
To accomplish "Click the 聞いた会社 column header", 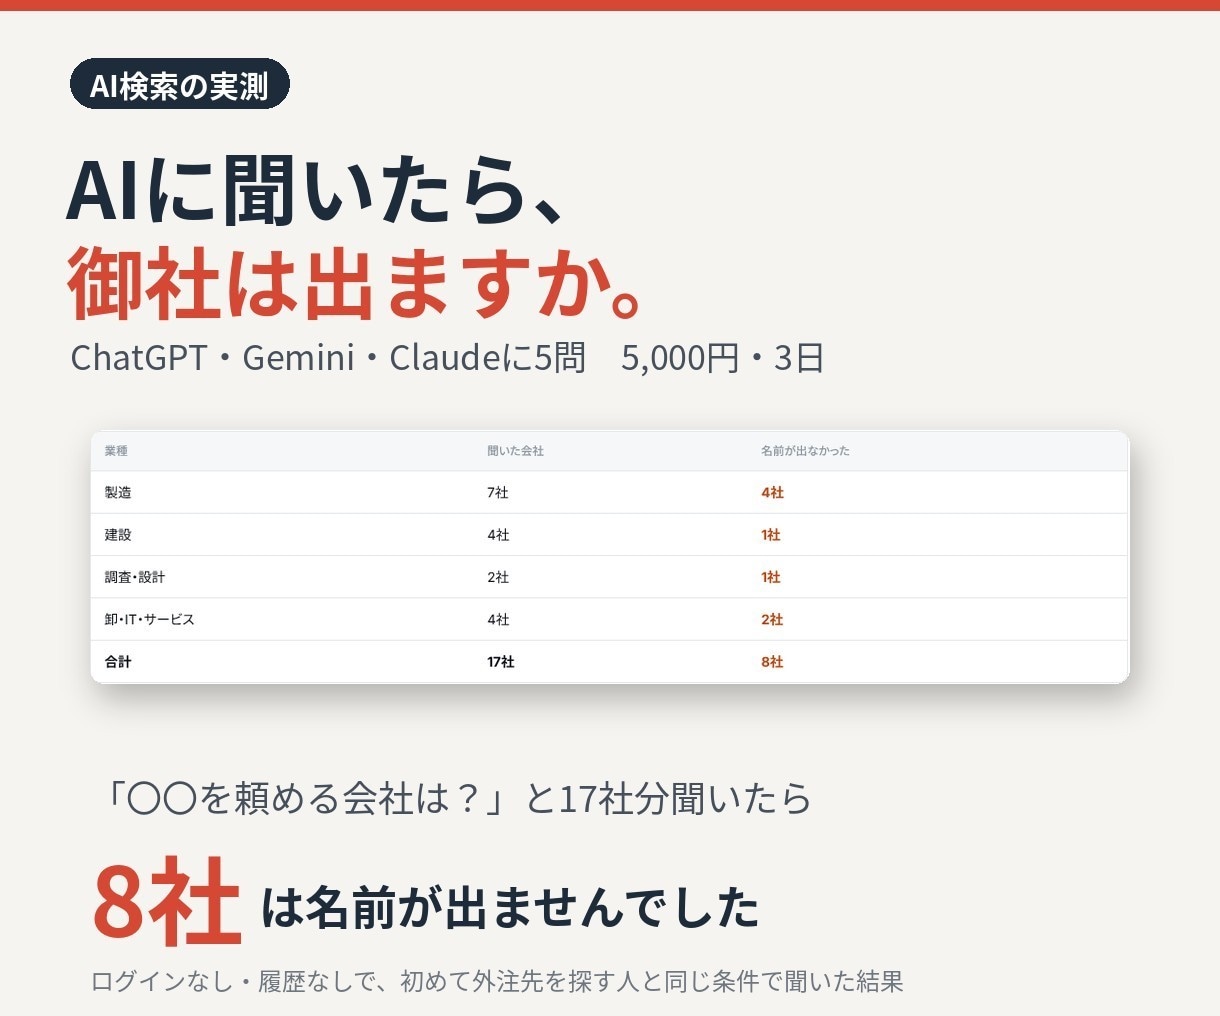I will [x=515, y=451].
